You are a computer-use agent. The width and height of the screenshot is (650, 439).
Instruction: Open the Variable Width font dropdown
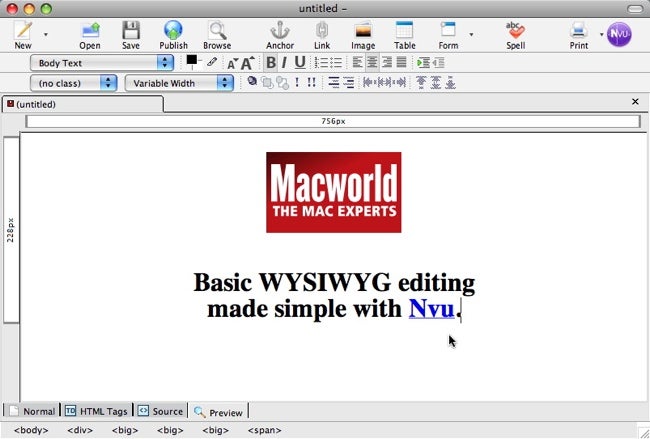[x=179, y=83]
